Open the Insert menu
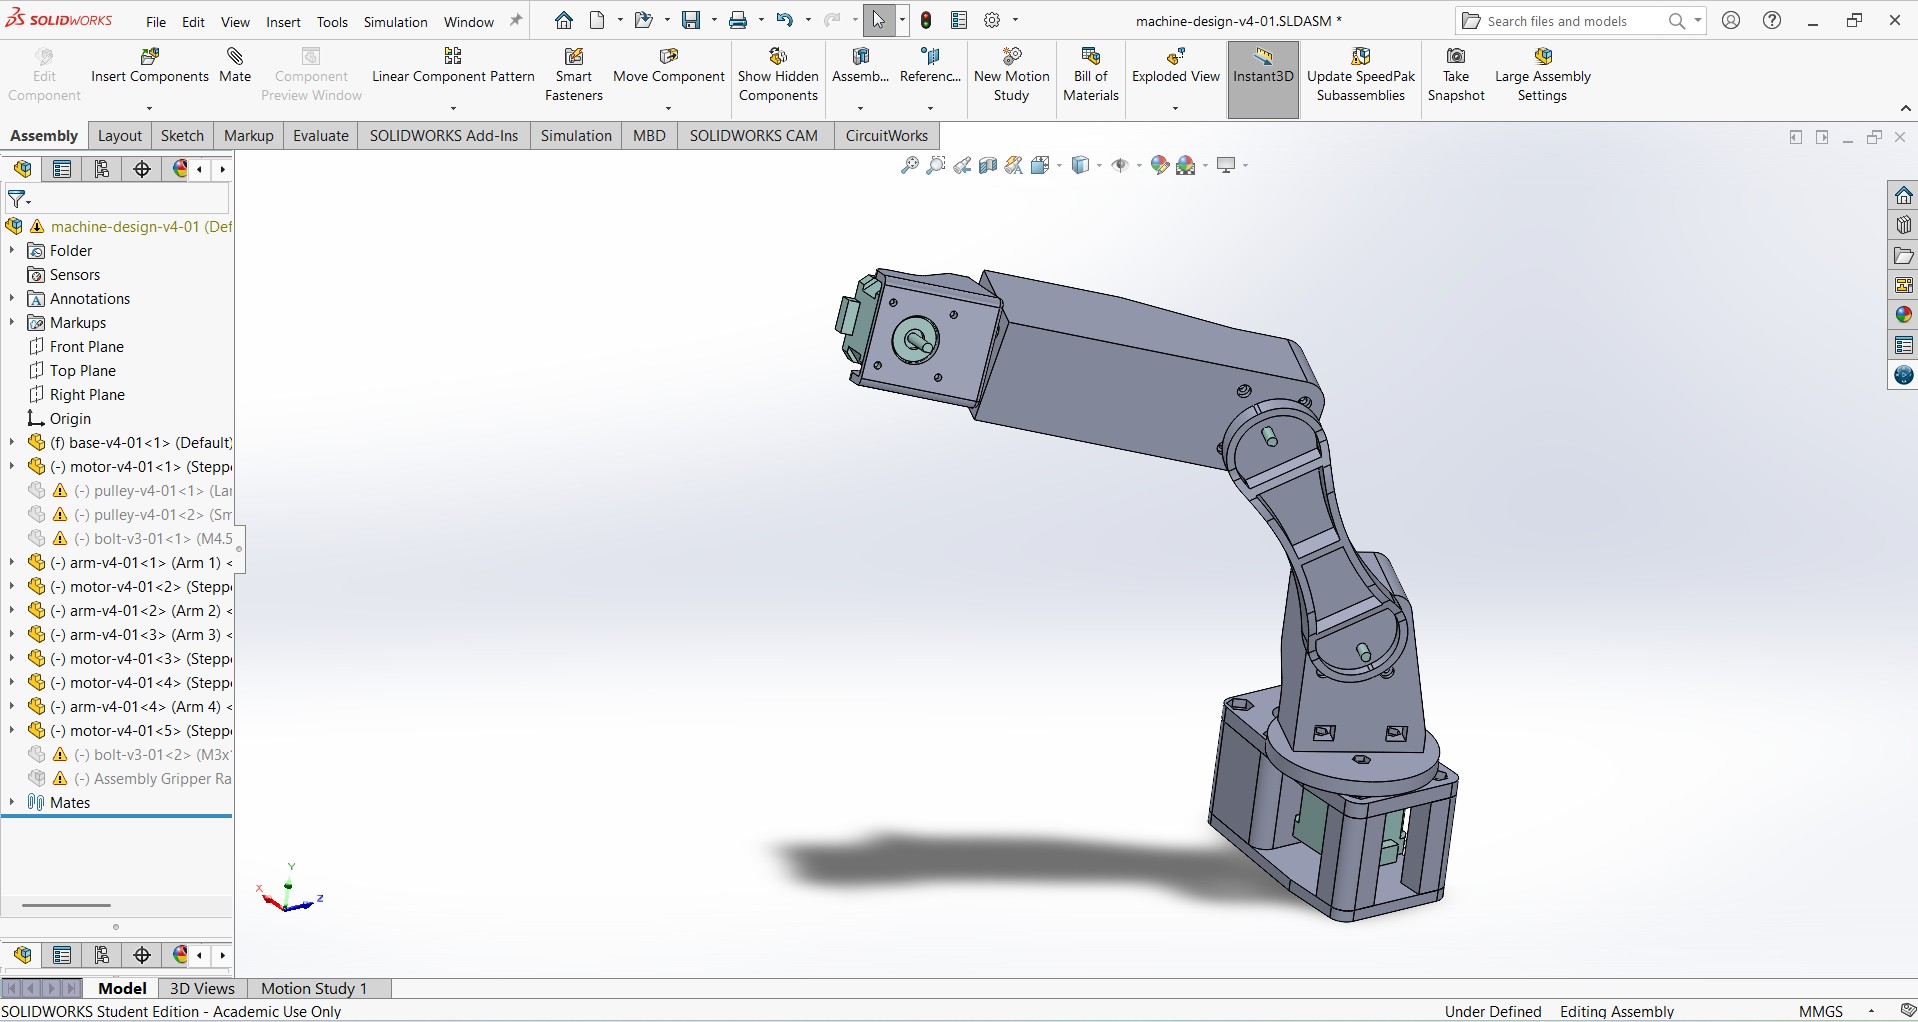 point(283,21)
